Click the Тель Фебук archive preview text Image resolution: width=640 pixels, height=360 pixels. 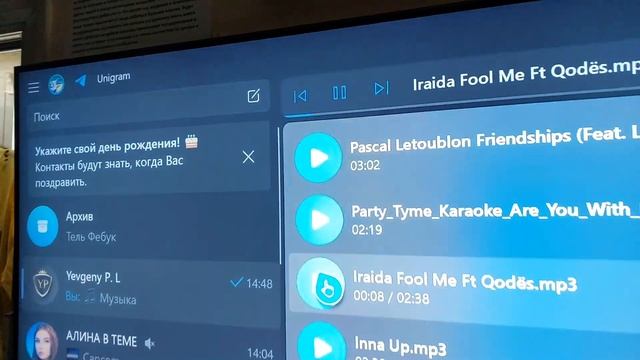[91, 237]
